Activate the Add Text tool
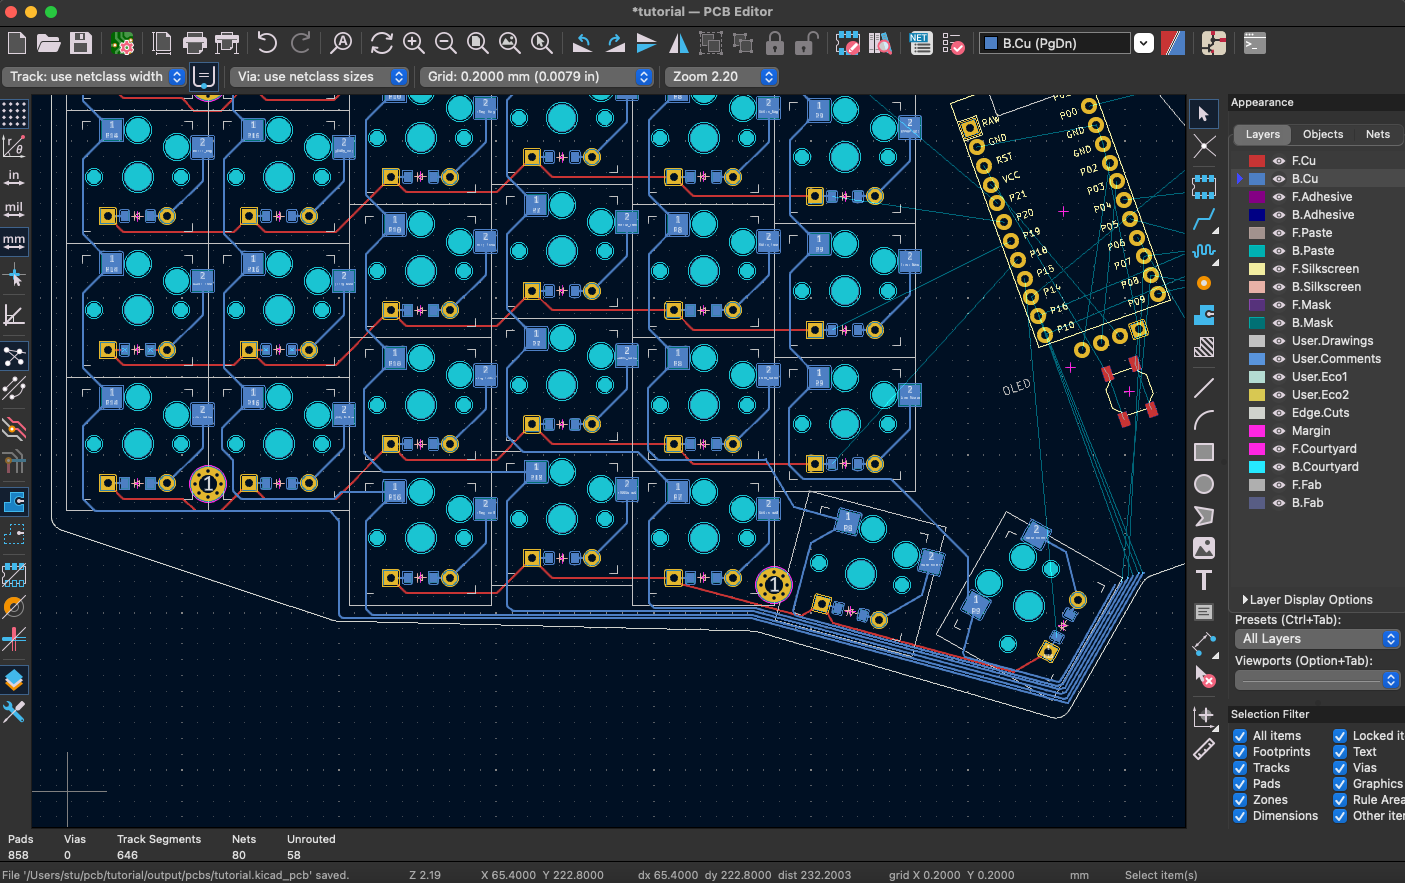The width and height of the screenshot is (1405, 883). click(x=1204, y=580)
